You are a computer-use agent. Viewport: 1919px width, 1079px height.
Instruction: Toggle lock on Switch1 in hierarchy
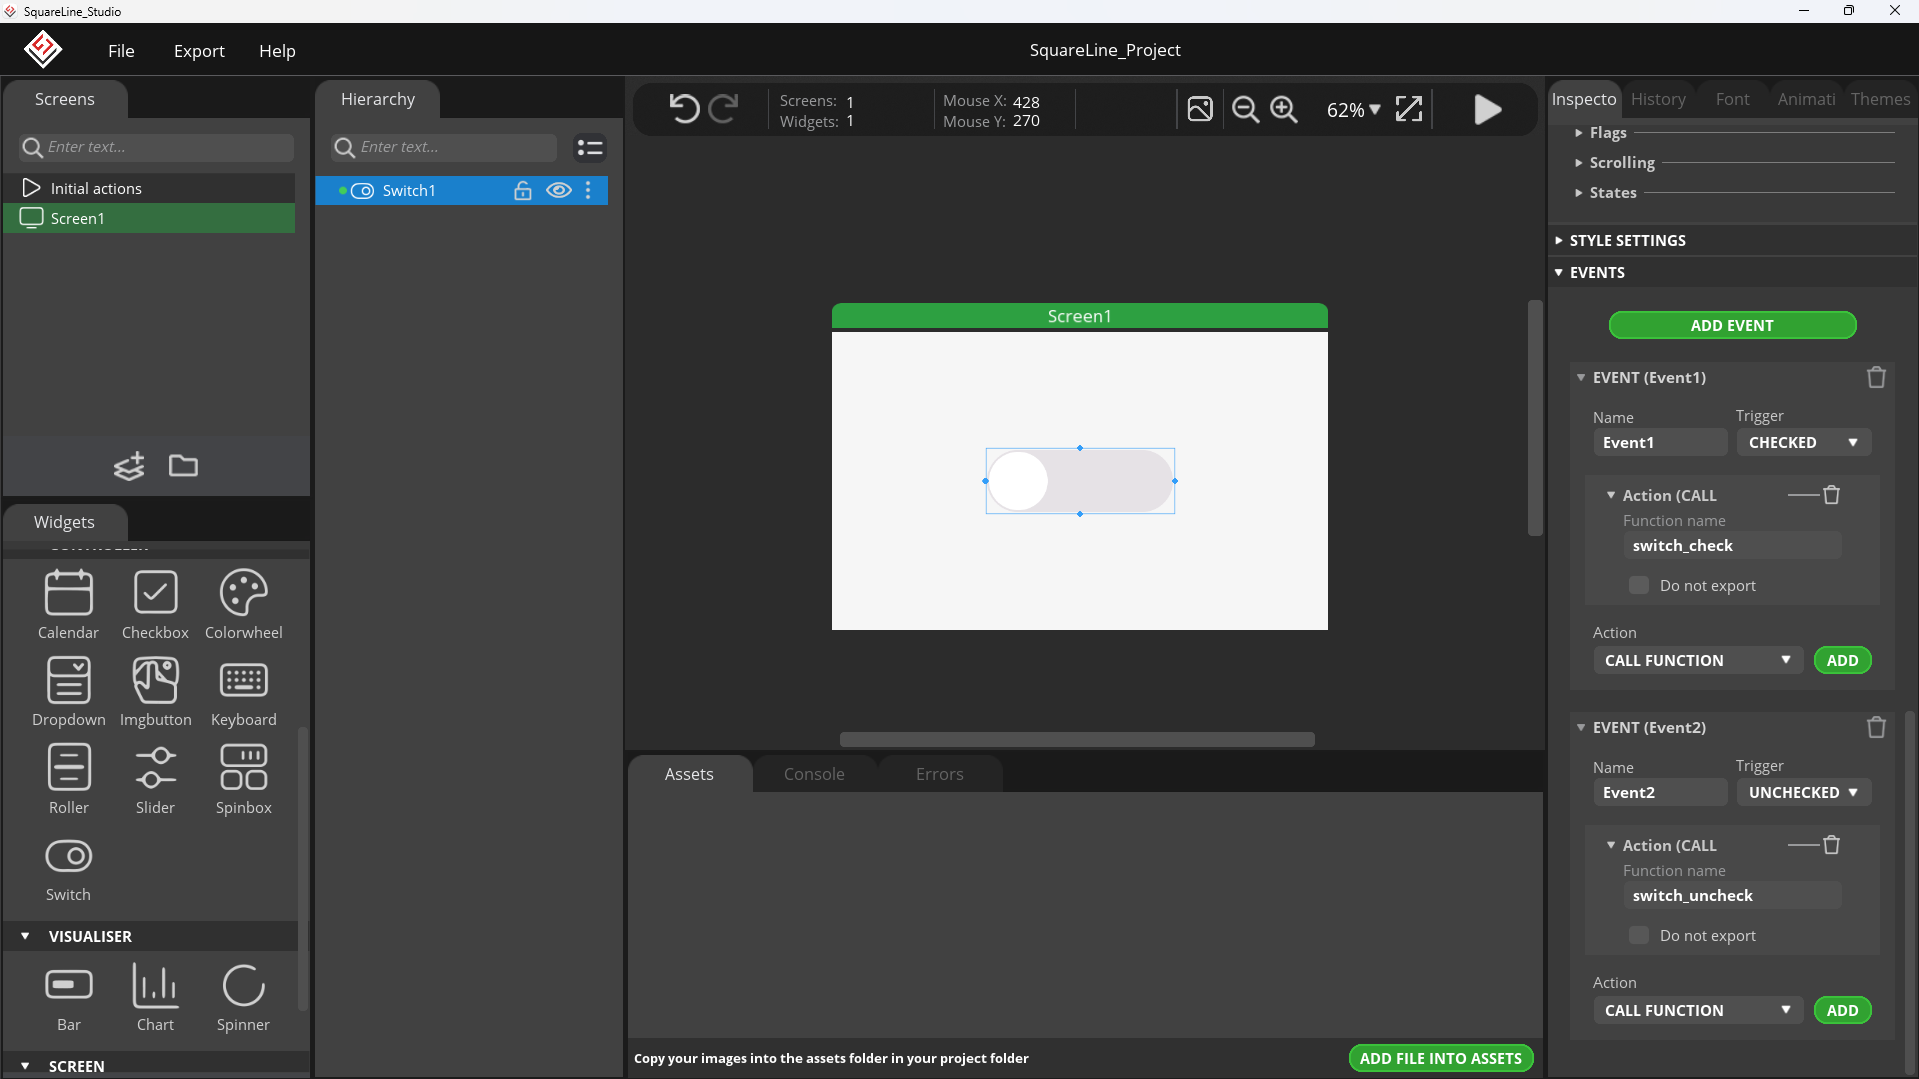(522, 190)
